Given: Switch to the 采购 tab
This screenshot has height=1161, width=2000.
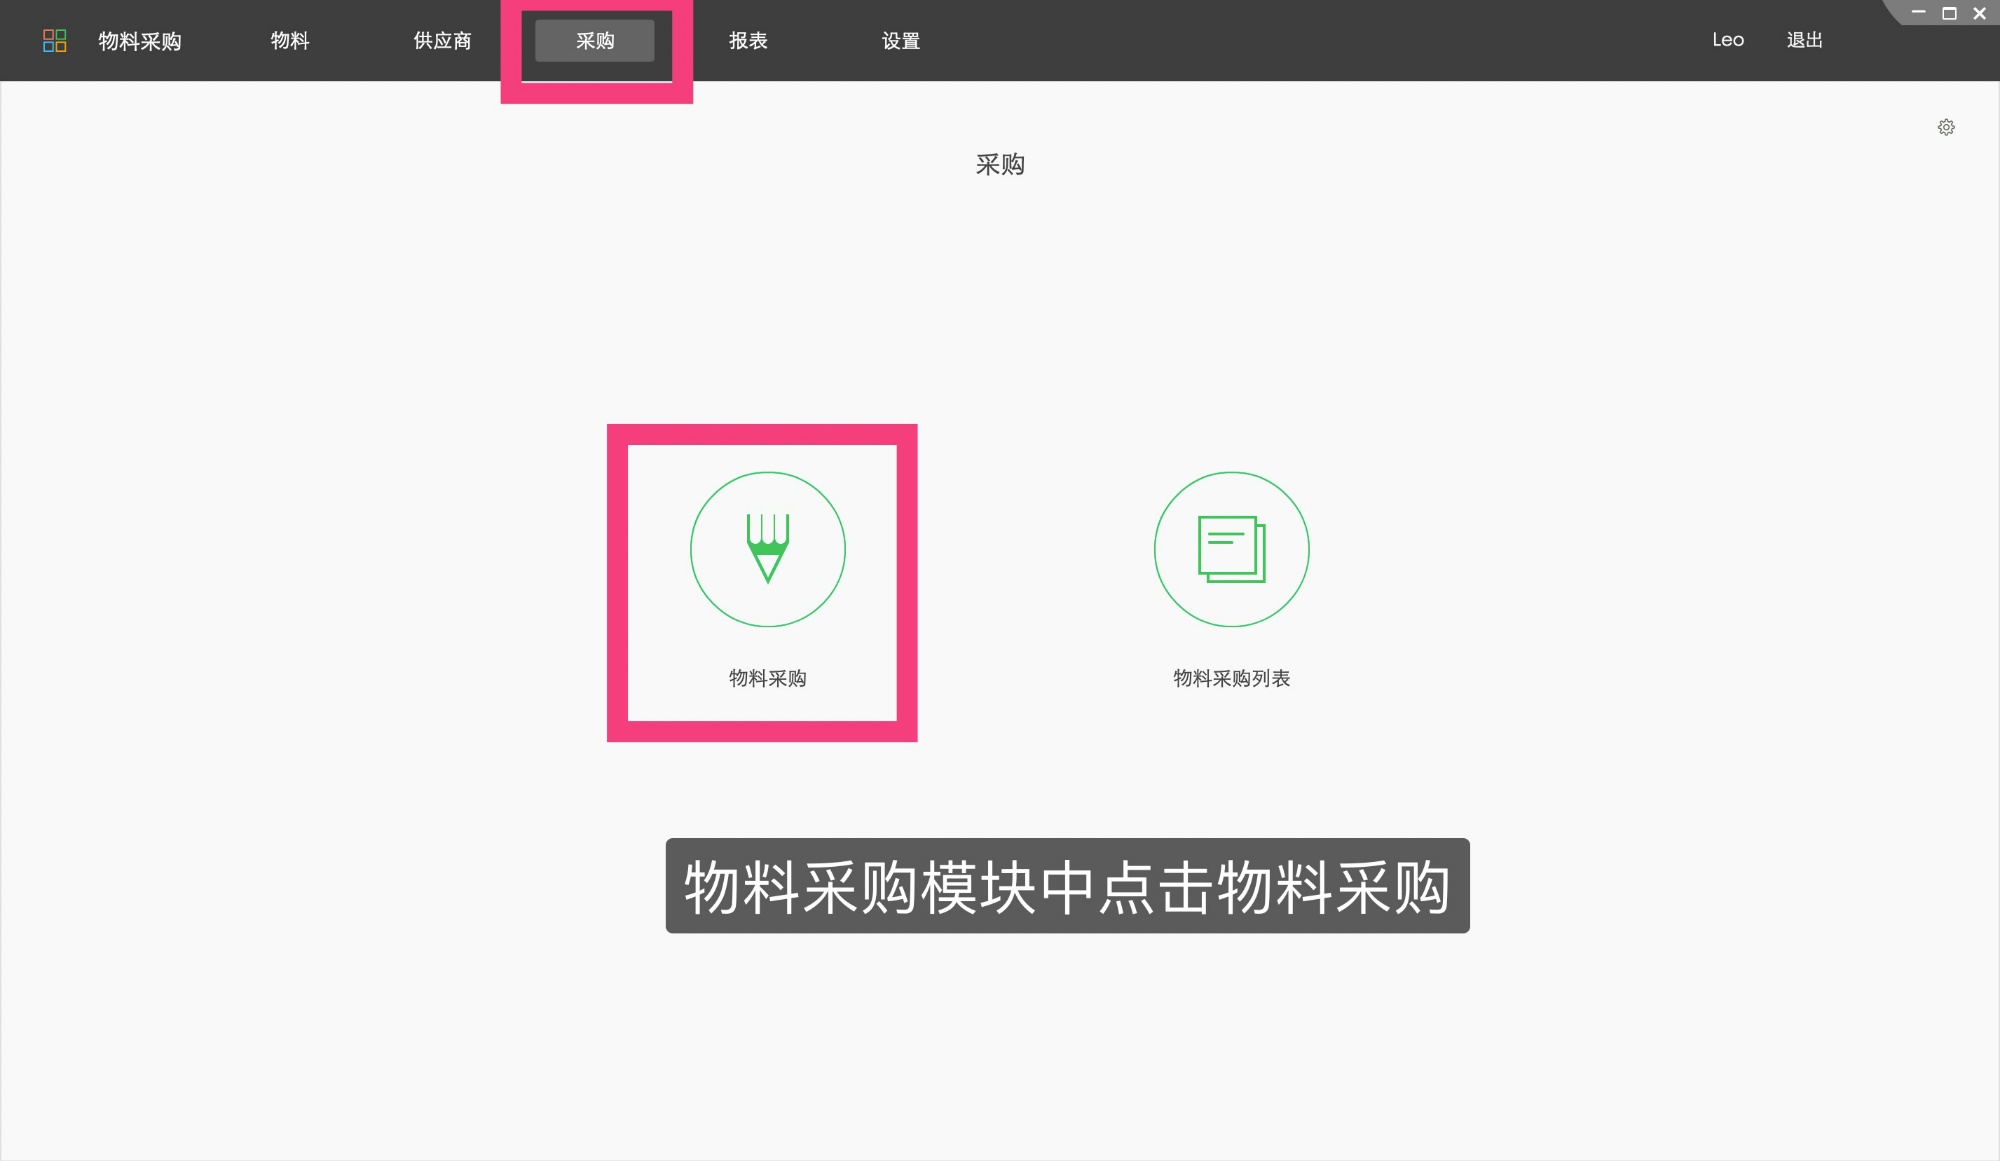Looking at the screenshot, I should pos(595,40).
